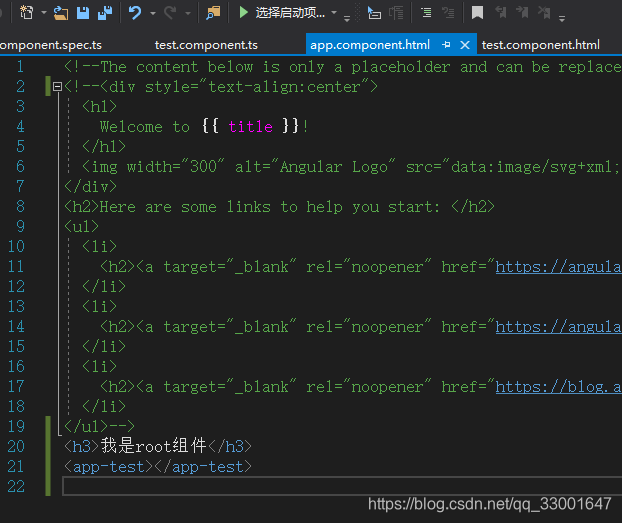
Task: Click the New File icon
Action: pyautogui.click(x=27, y=13)
